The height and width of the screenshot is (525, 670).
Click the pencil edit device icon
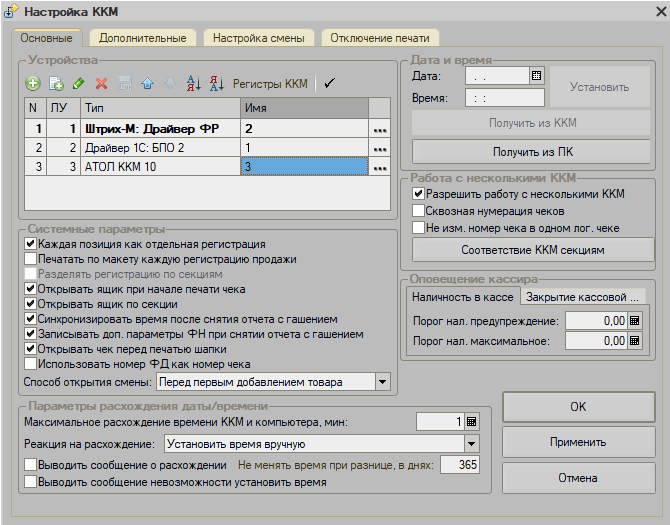(x=78, y=84)
